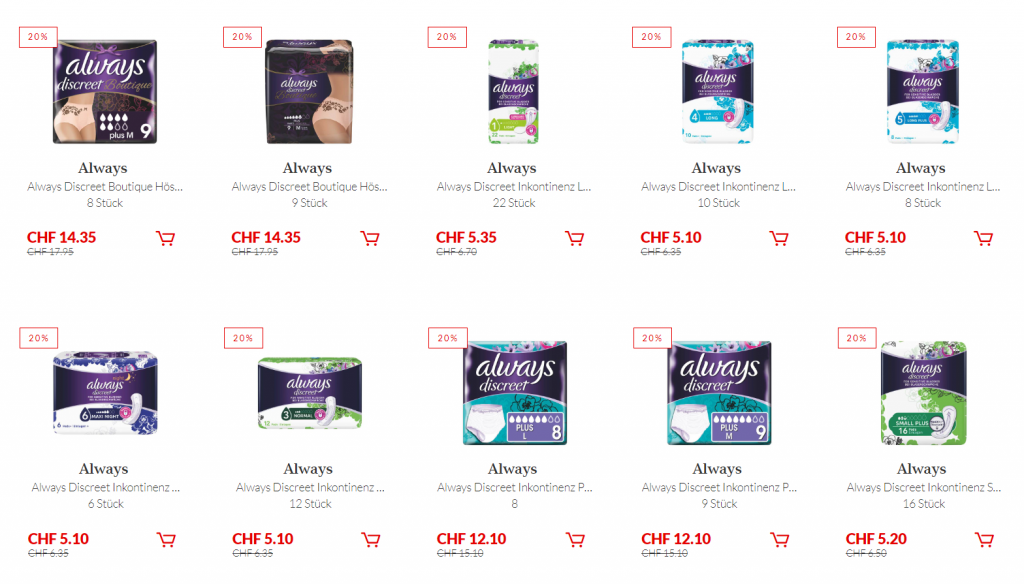Add the top-row 8 Stück CHF 5.10 item to cart

(x=983, y=238)
